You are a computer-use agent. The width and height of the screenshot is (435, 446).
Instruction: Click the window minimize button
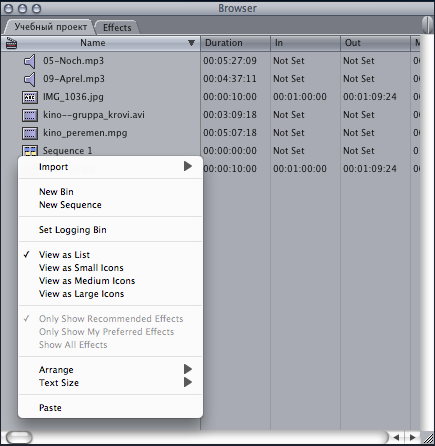[22, 8]
